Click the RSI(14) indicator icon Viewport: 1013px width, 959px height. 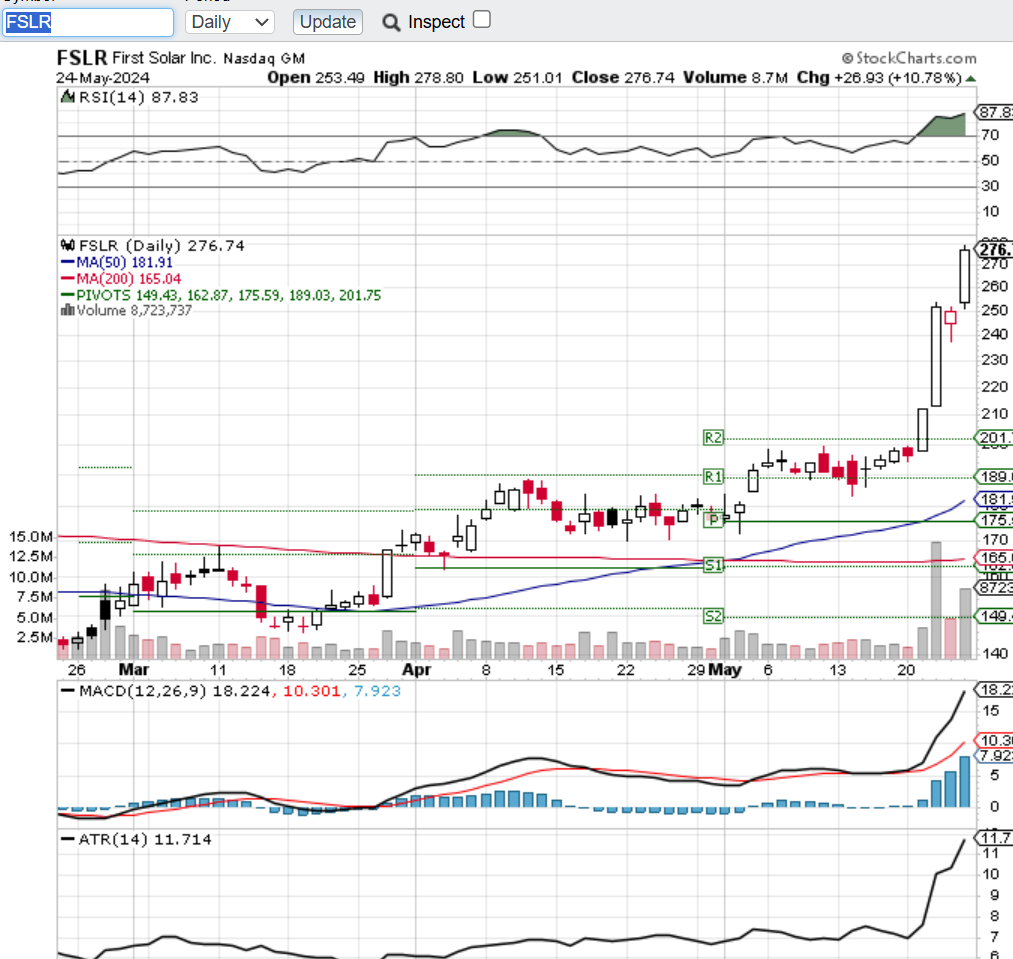click(67, 97)
